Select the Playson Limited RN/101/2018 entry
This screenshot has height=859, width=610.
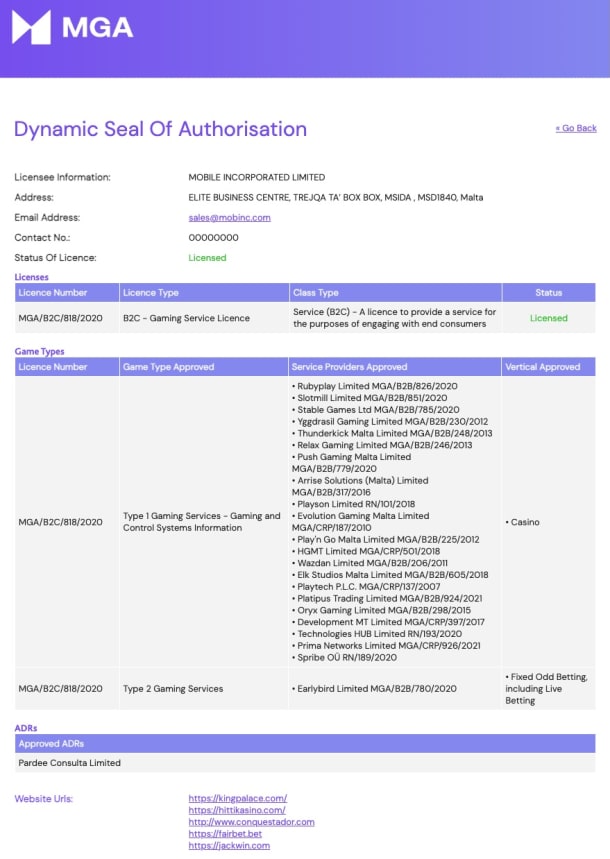pyautogui.click(x=354, y=504)
